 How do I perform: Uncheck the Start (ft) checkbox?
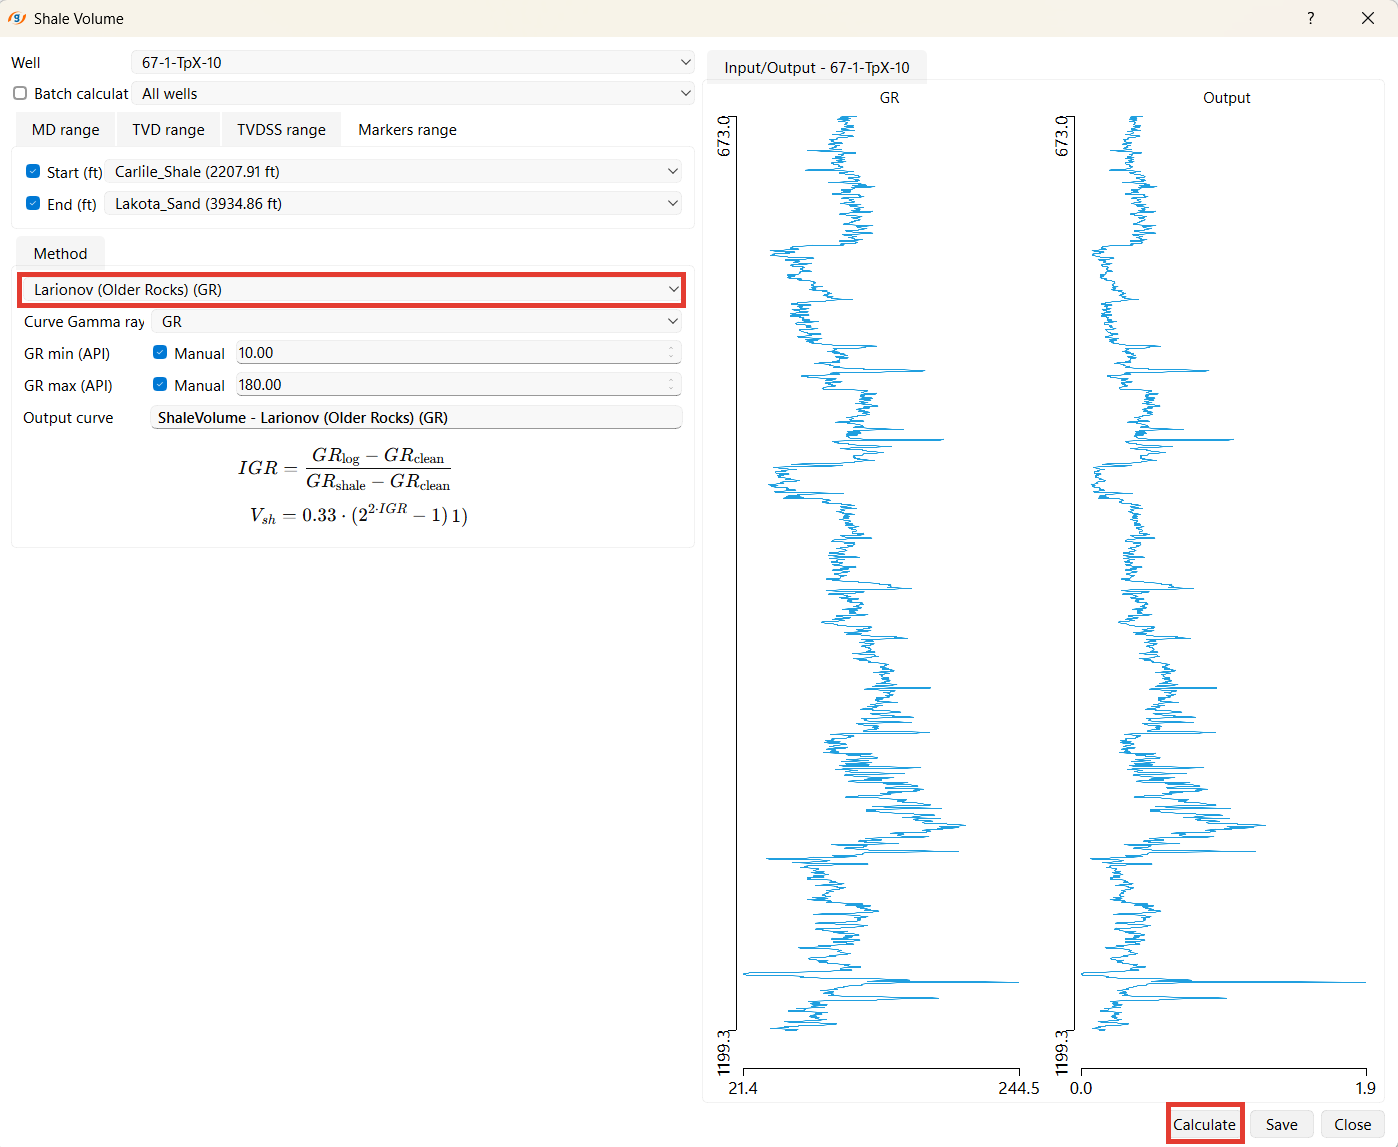tap(33, 171)
